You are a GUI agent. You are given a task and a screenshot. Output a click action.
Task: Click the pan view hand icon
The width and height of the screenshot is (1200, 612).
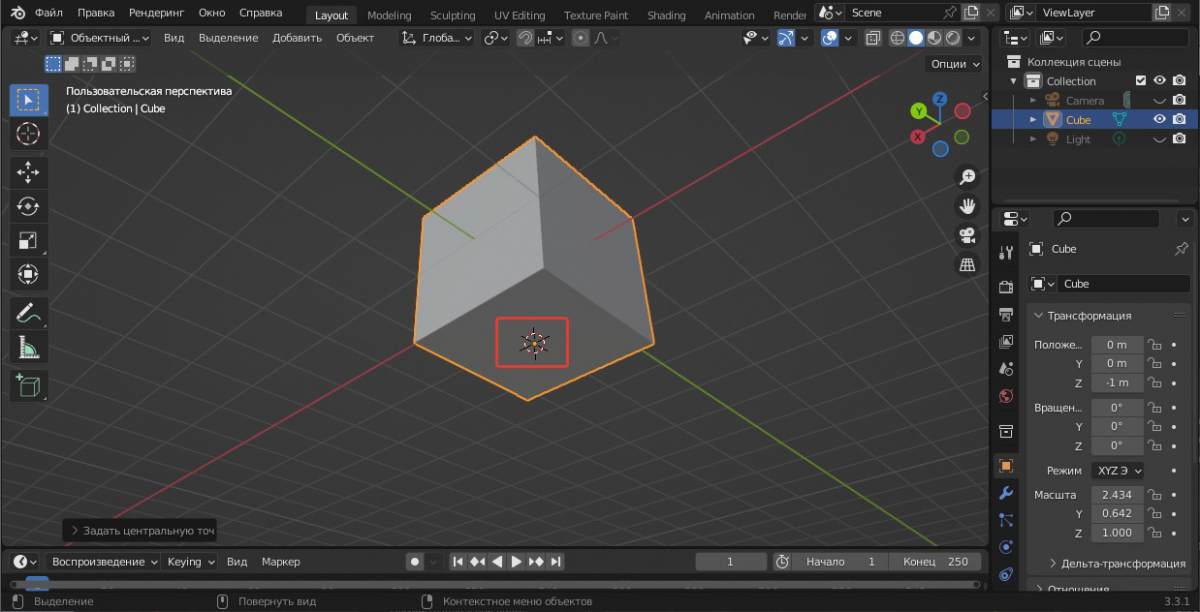tap(967, 206)
